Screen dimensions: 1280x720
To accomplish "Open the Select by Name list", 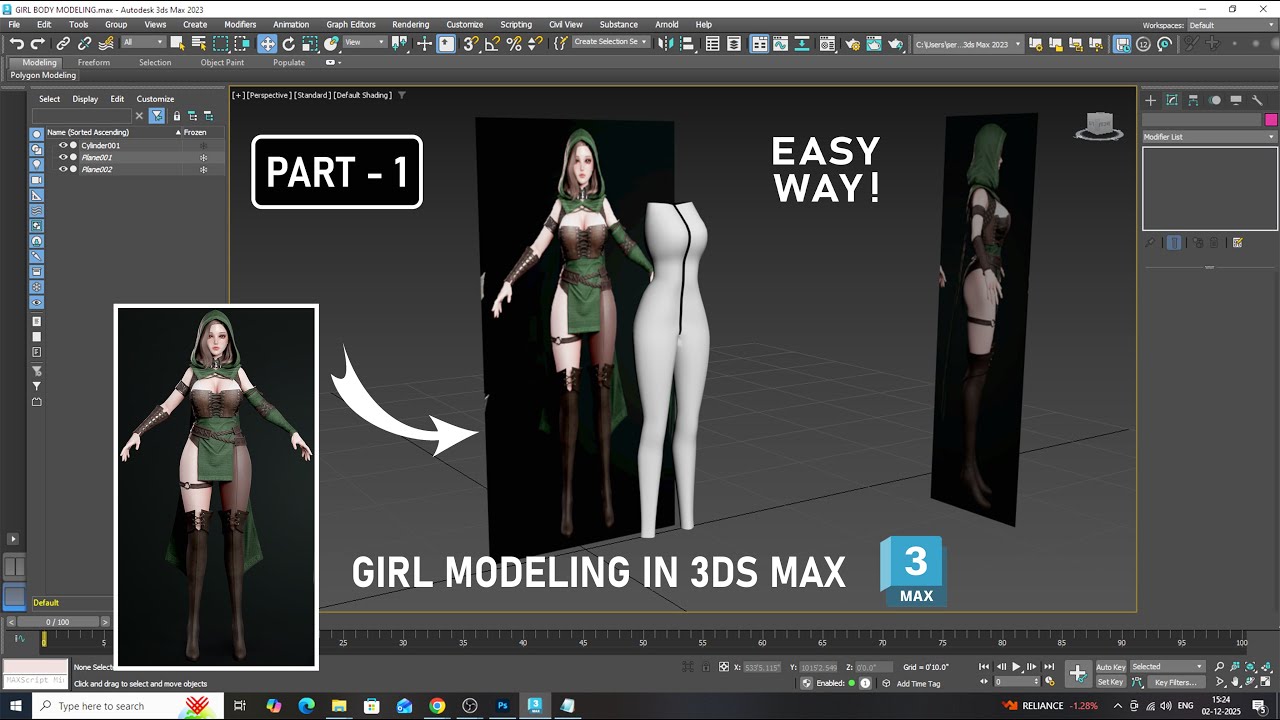I will (199, 43).
